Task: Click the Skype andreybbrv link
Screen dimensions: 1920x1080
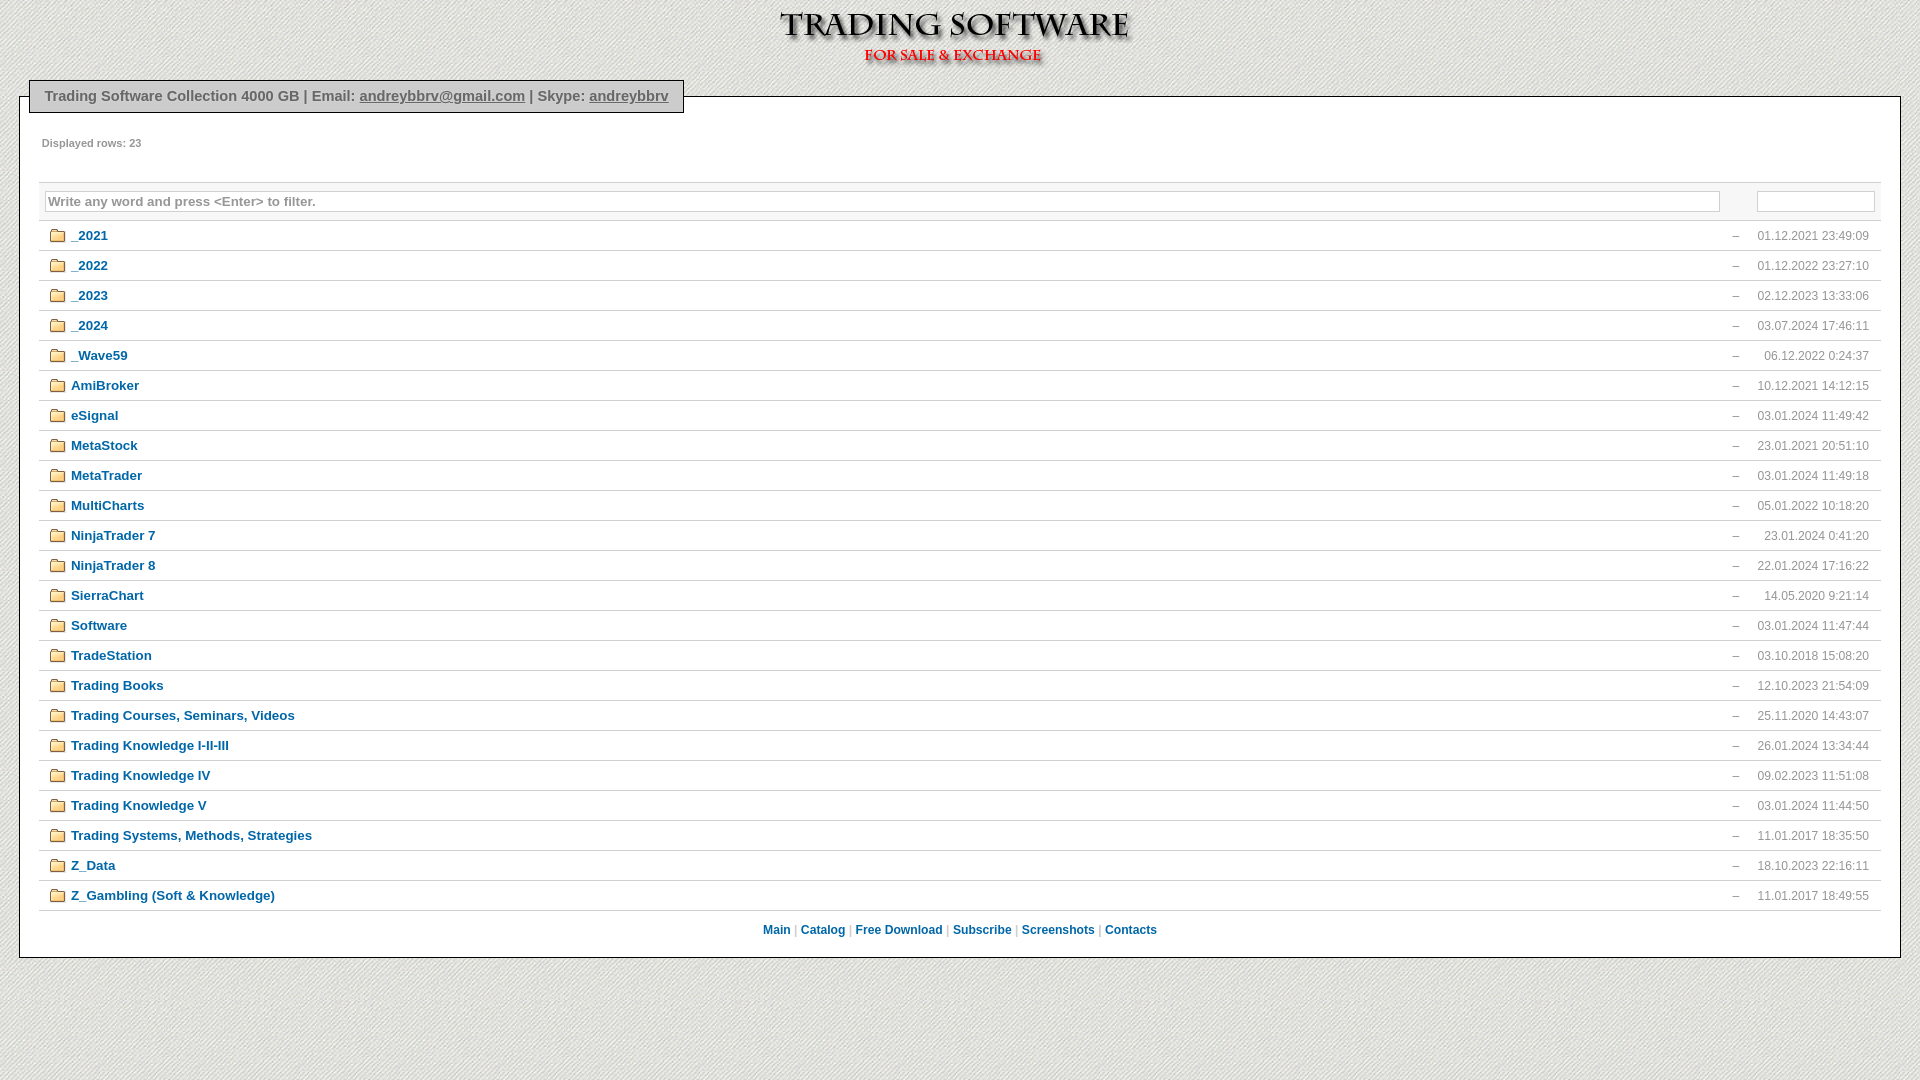Action: 628,96
